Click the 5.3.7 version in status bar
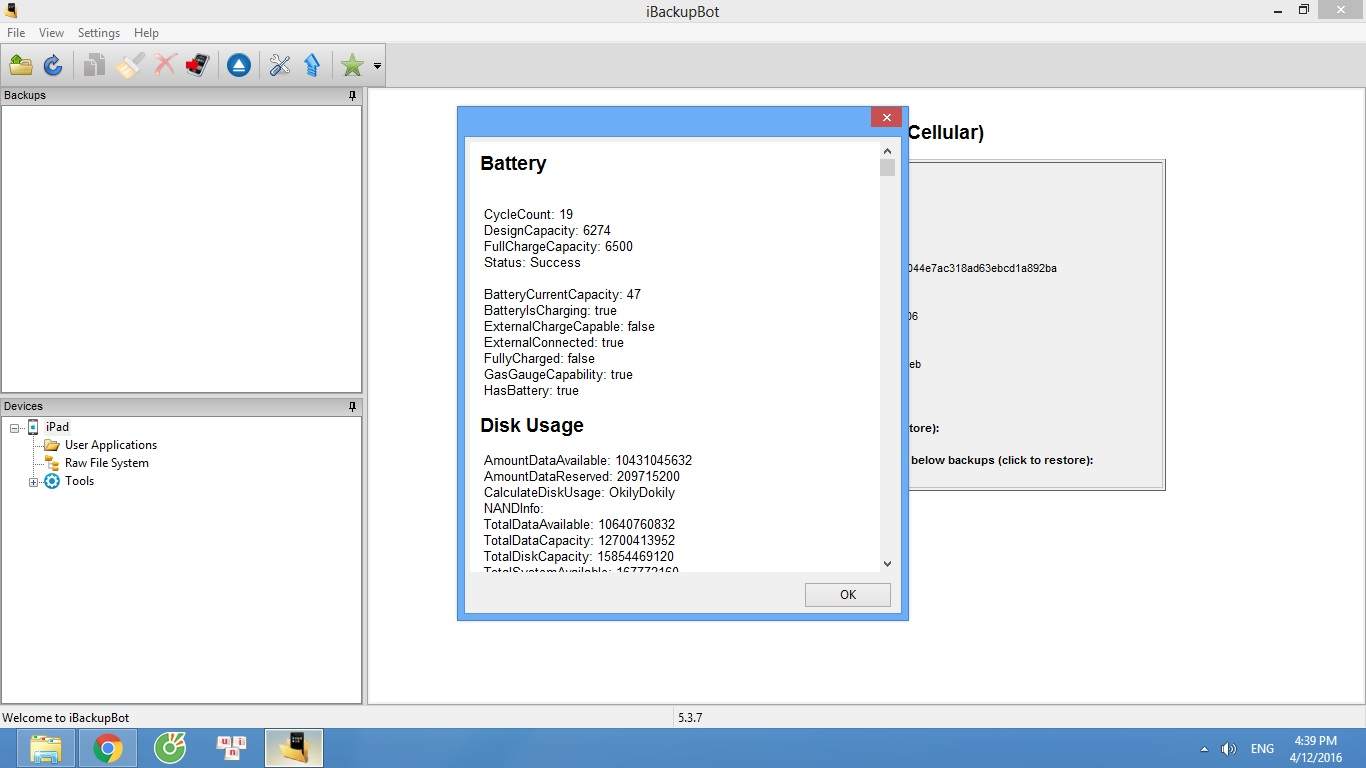The height and width of the screenshot is (768, 1366). tap(690, 718)
